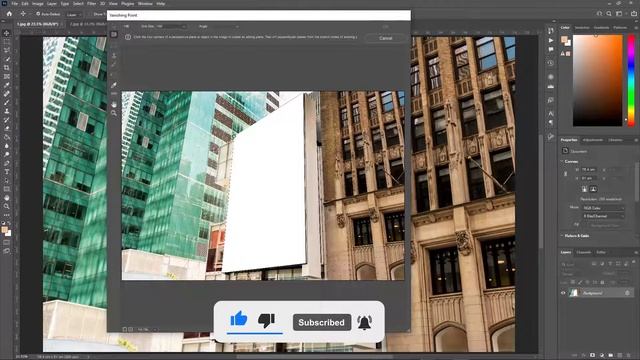Image resolution: width=640 pixels, height=360 pixels.
Task: Click the Home icon in options bar
Action: [x=9, y=14]
